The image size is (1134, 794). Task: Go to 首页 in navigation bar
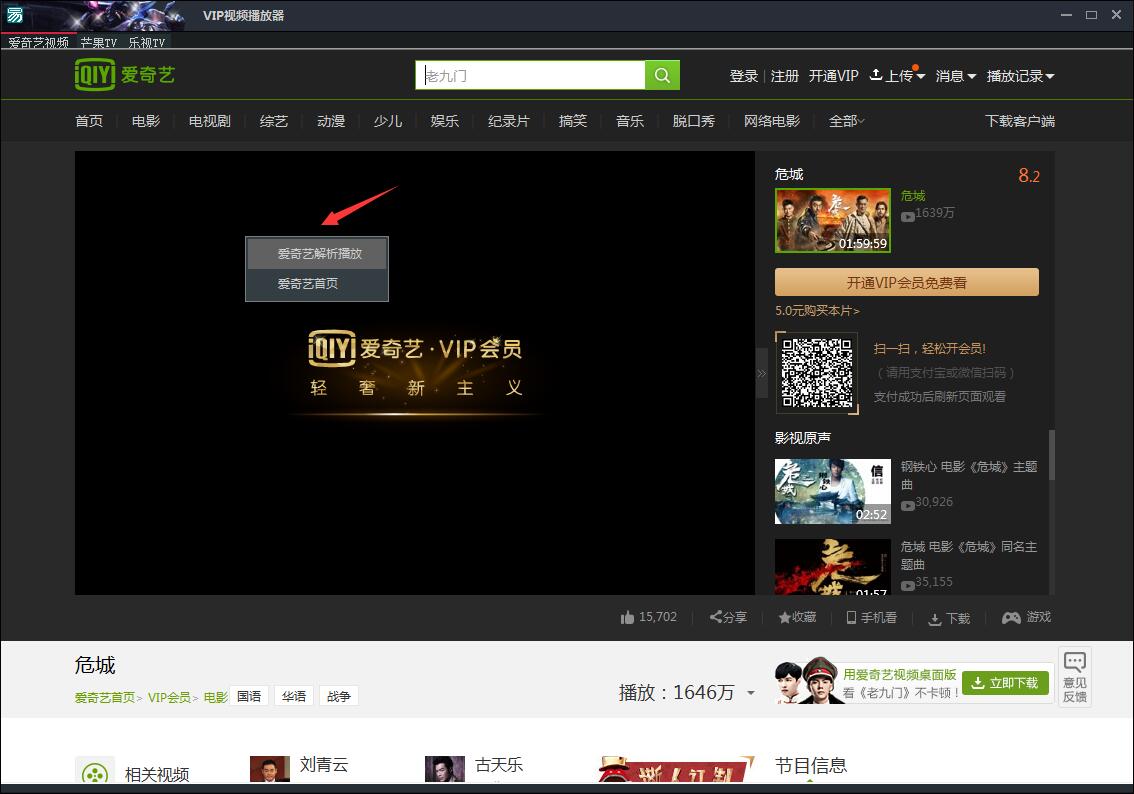click(x=89, y=121)
